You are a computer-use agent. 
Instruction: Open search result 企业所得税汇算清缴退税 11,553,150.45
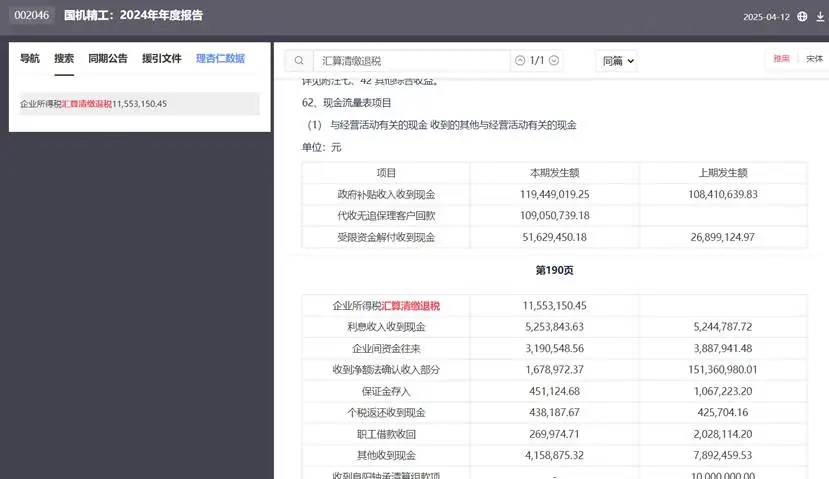[x=140, y=104]
